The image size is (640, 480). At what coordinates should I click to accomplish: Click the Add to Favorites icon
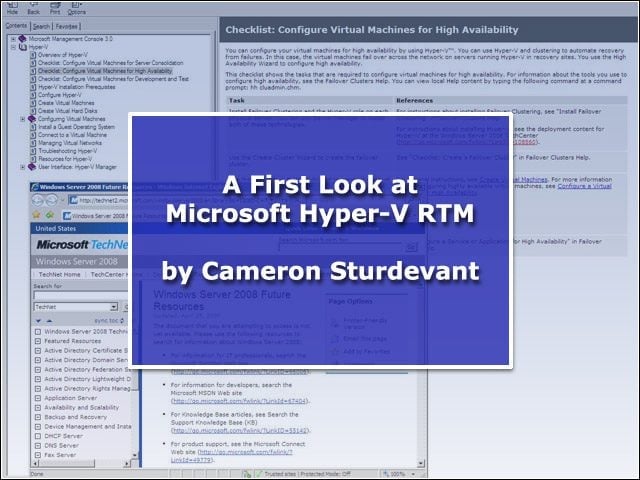click(50, 215)
